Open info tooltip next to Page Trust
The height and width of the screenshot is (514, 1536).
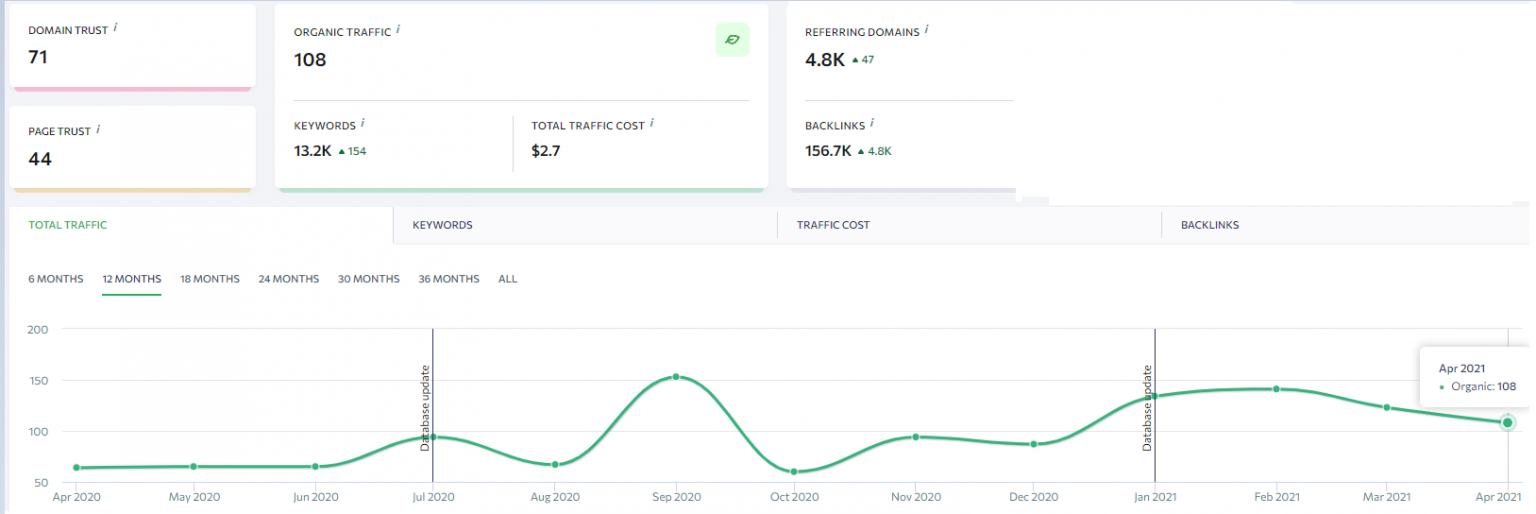click(x=98, y=129)
